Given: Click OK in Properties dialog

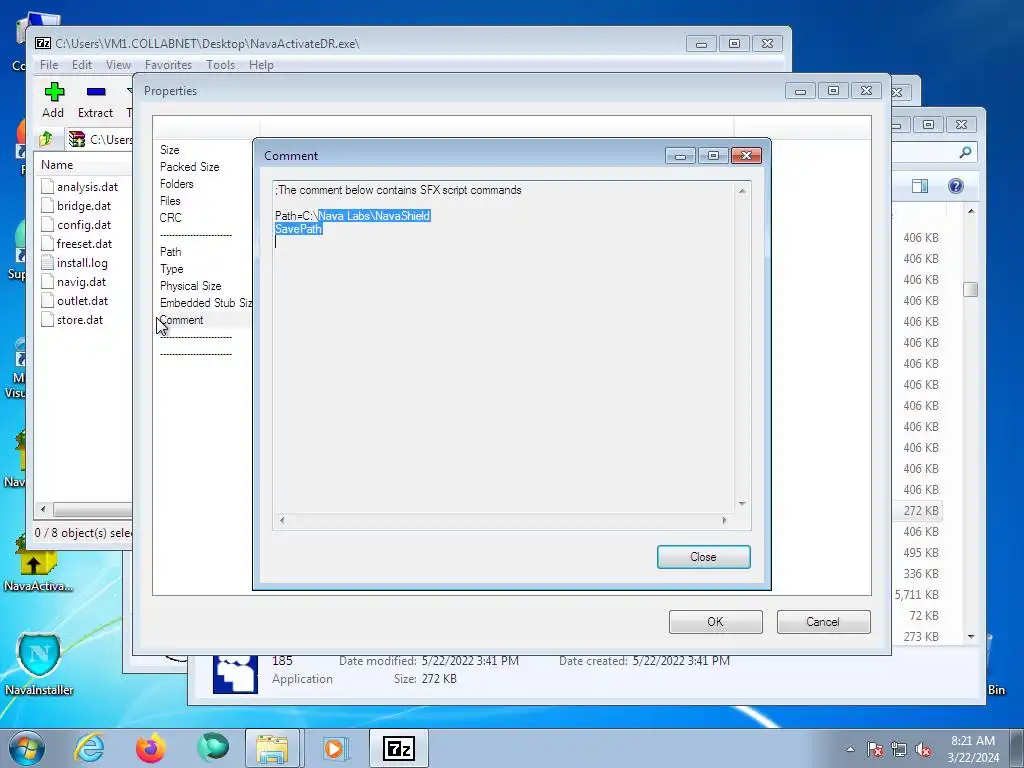Looking at the screenshot, I should pos(715,622).
